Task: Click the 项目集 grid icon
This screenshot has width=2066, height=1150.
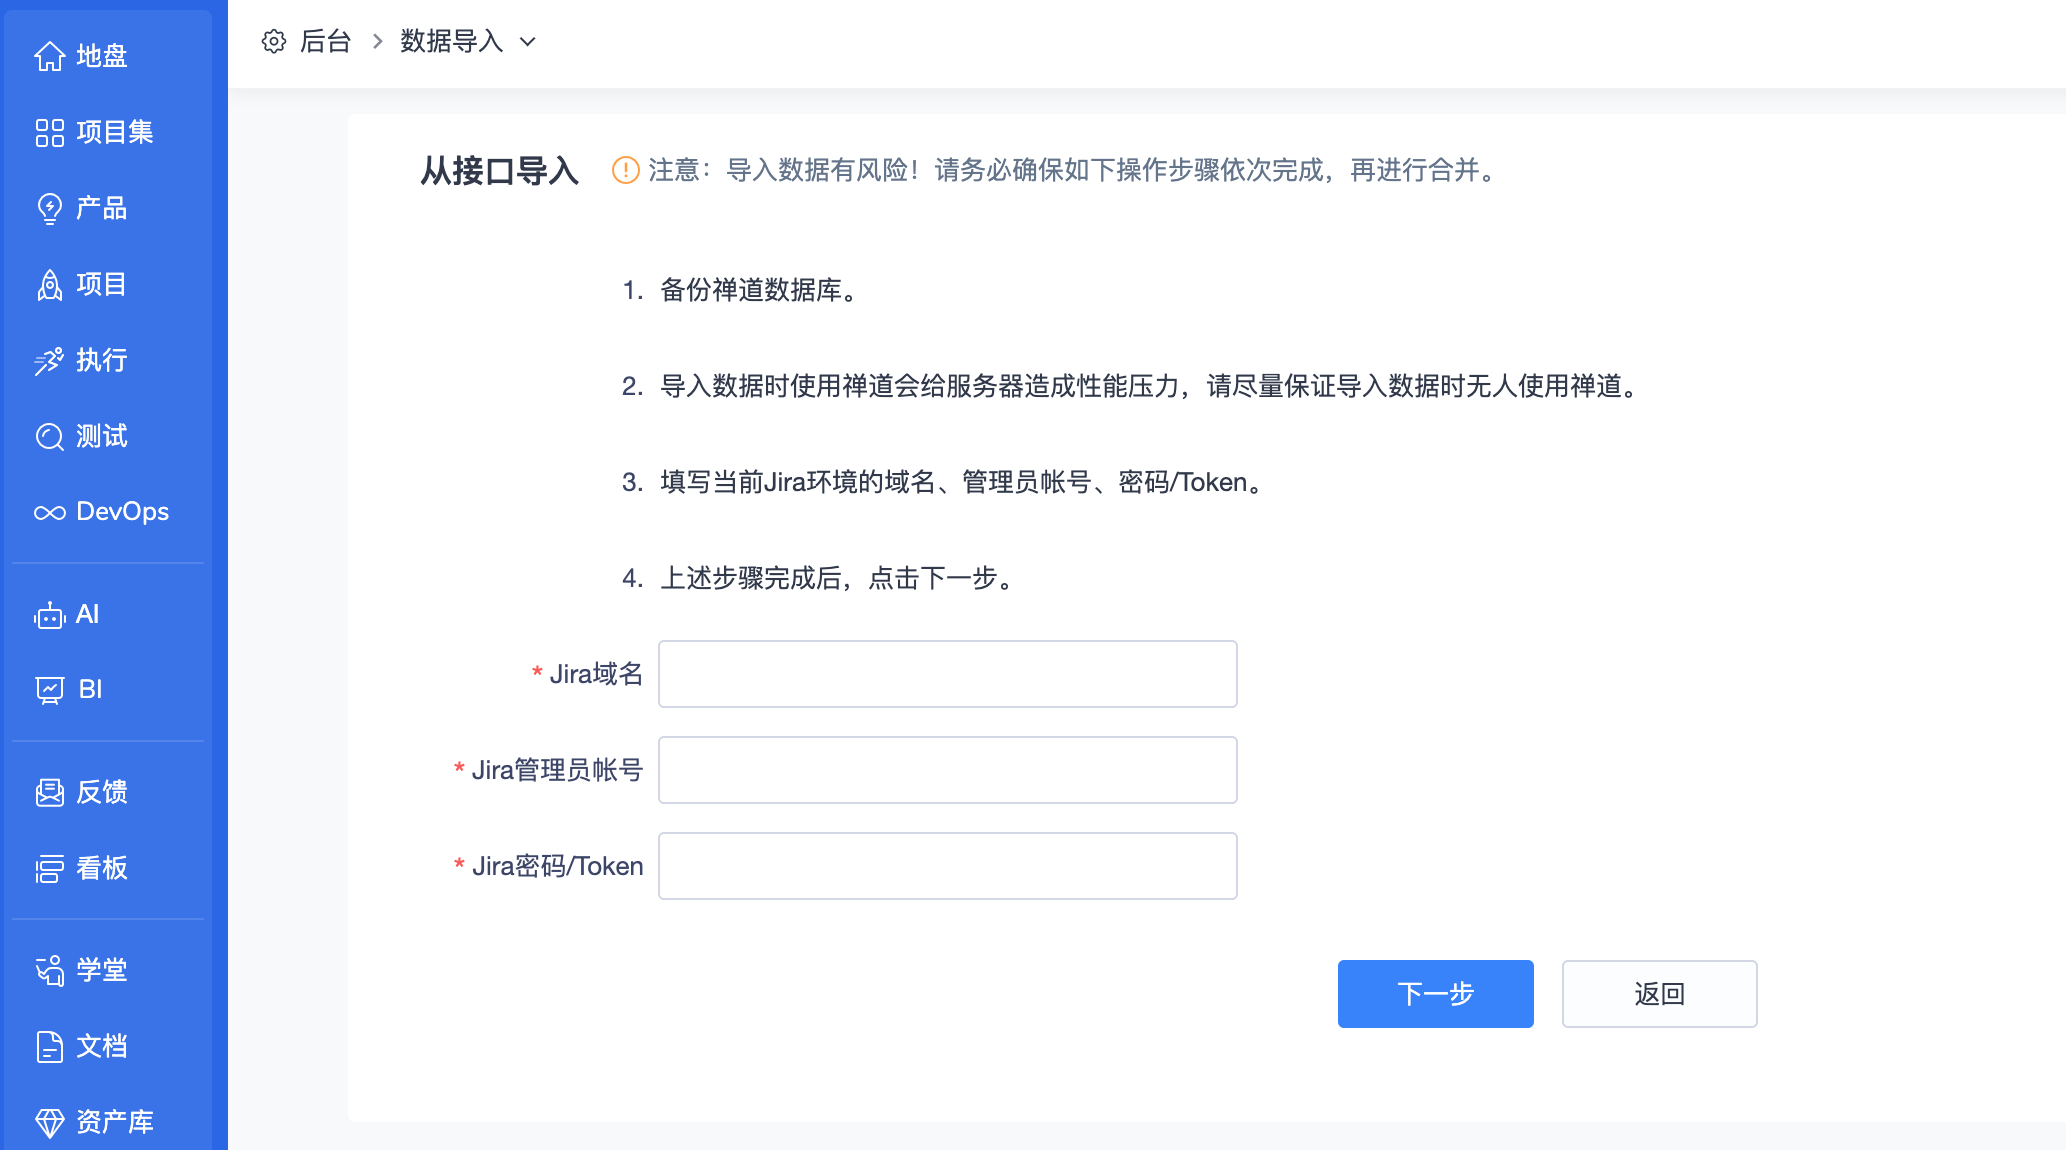Action: [50, 133]
